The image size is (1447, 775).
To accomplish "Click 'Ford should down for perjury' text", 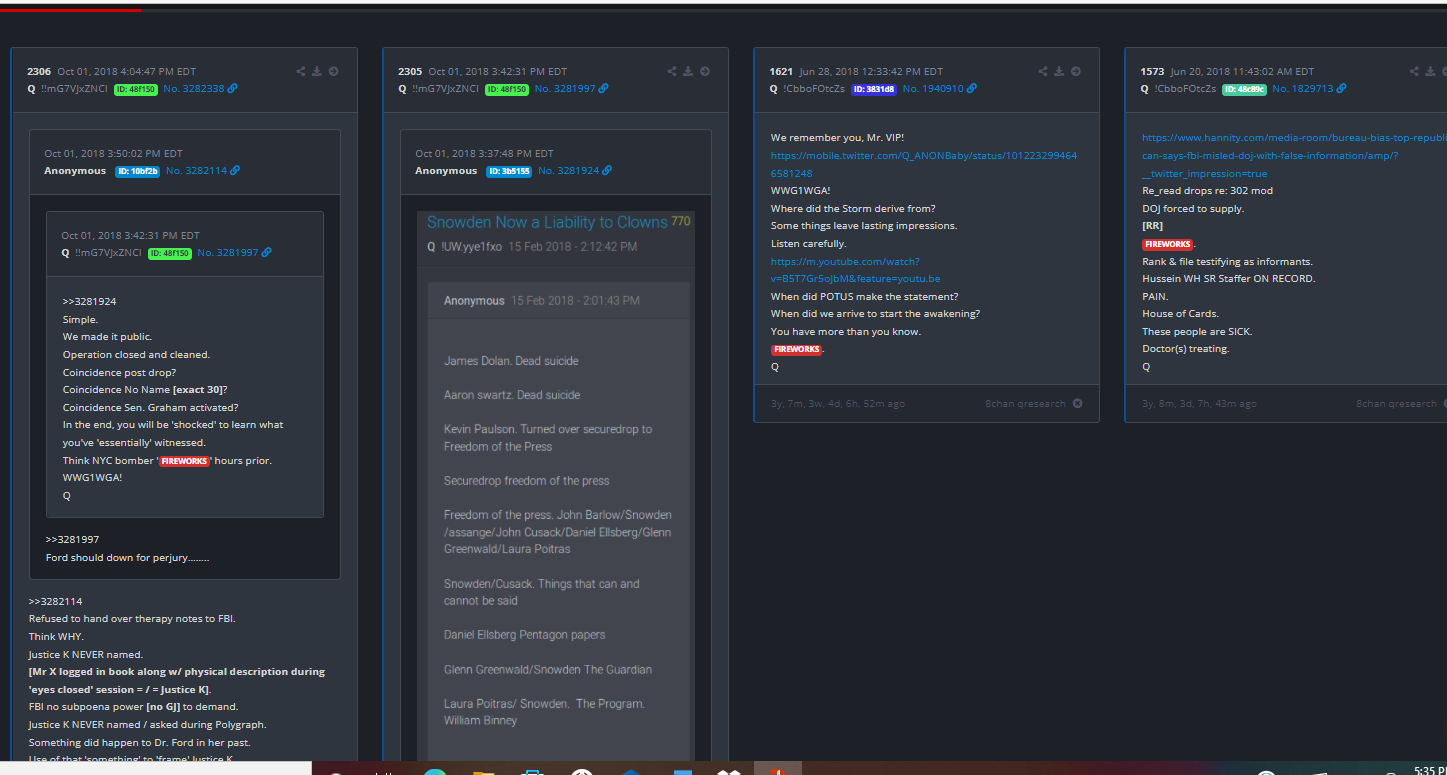I will [127, 557].
